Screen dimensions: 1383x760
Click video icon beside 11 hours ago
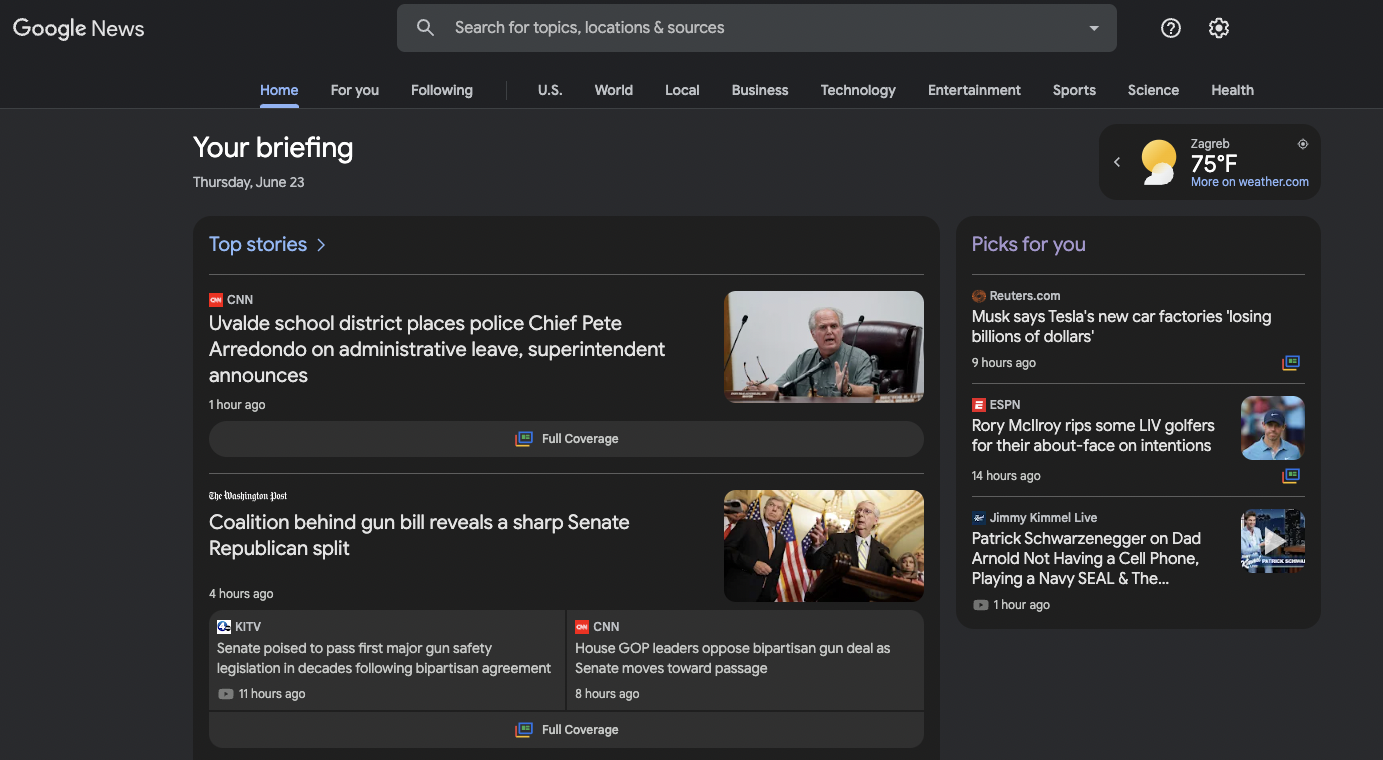pyautogui.click(x=226, y=694)
